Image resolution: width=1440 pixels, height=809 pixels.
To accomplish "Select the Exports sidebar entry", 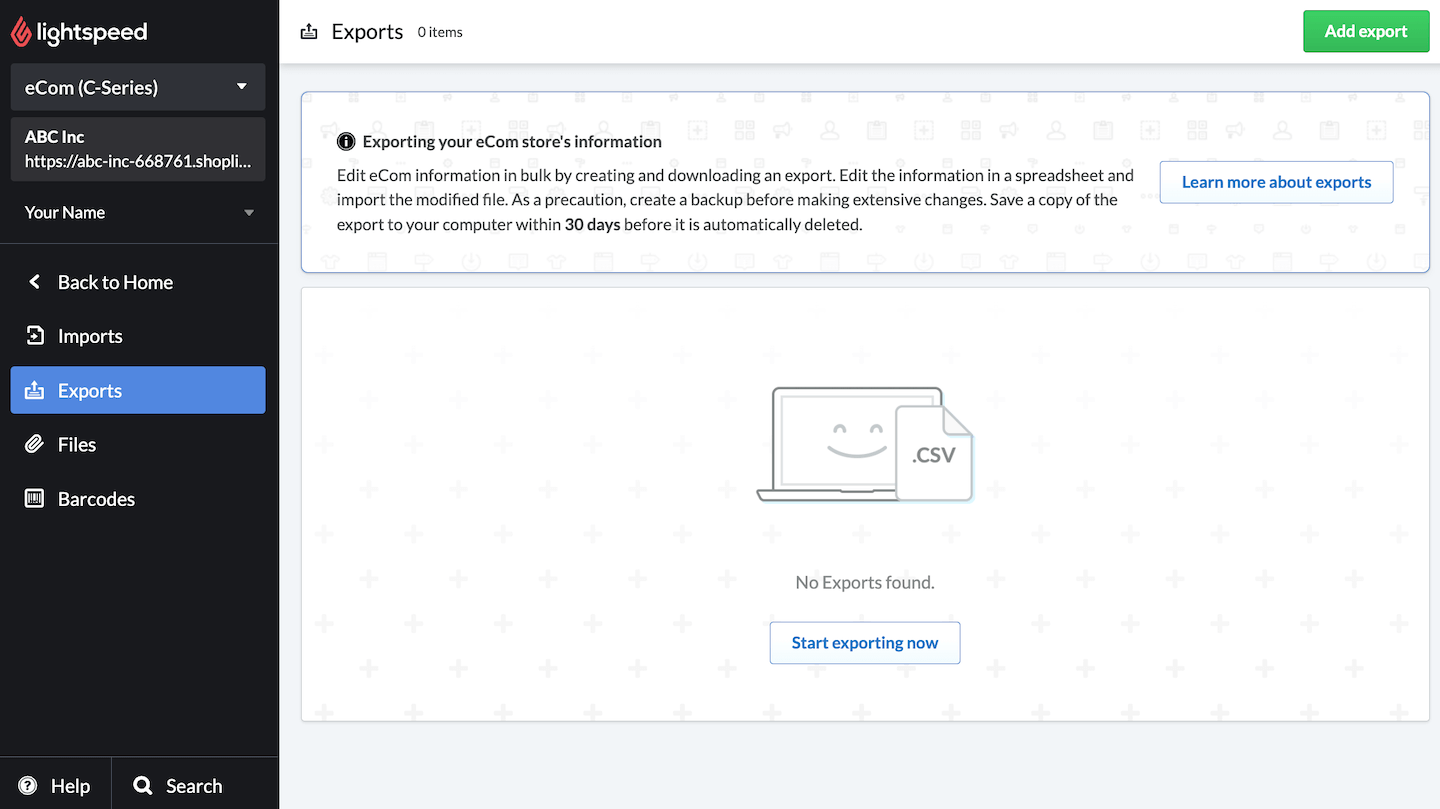I will tap(90, 390).
